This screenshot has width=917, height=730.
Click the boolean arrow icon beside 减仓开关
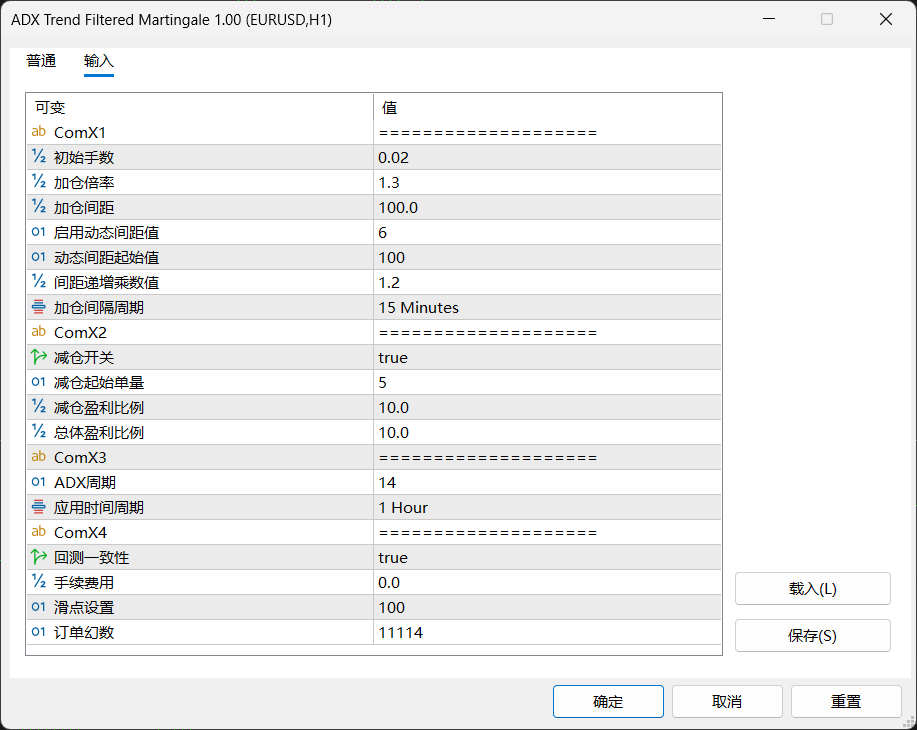pos(39,357)
